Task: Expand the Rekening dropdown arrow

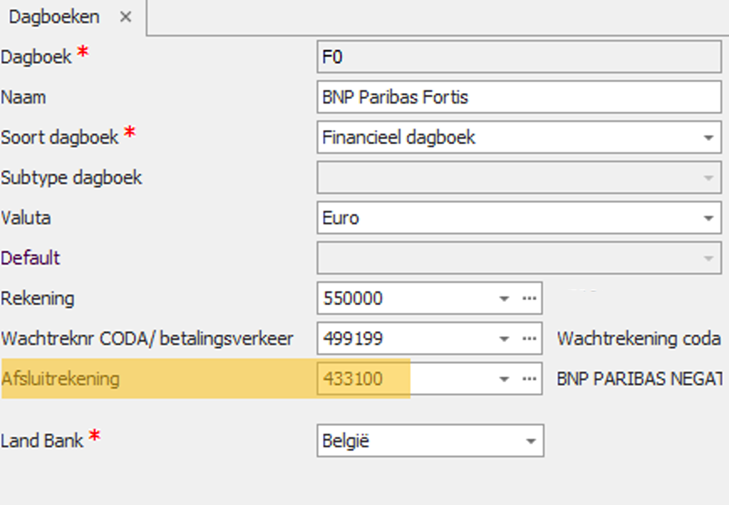Action: 505,298
